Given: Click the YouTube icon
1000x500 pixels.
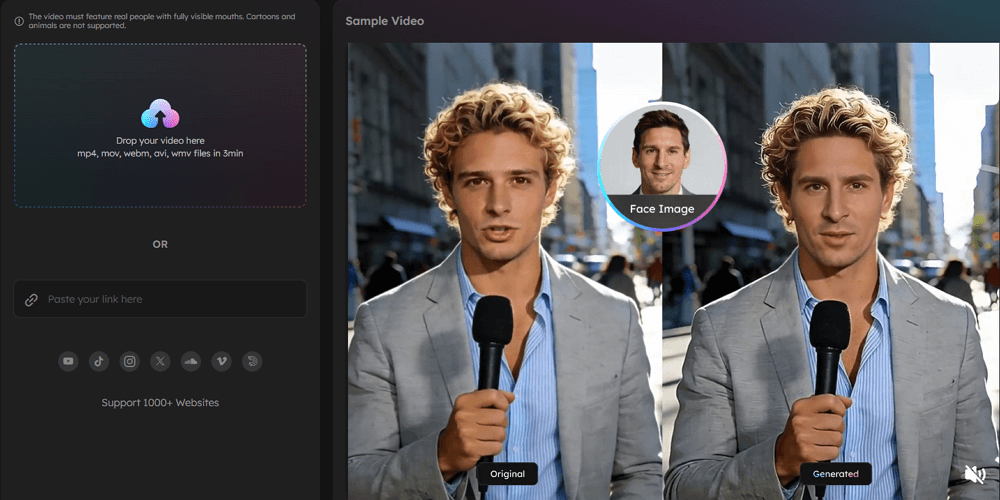Looking at the screenshot, I should [x=68, y=361].
